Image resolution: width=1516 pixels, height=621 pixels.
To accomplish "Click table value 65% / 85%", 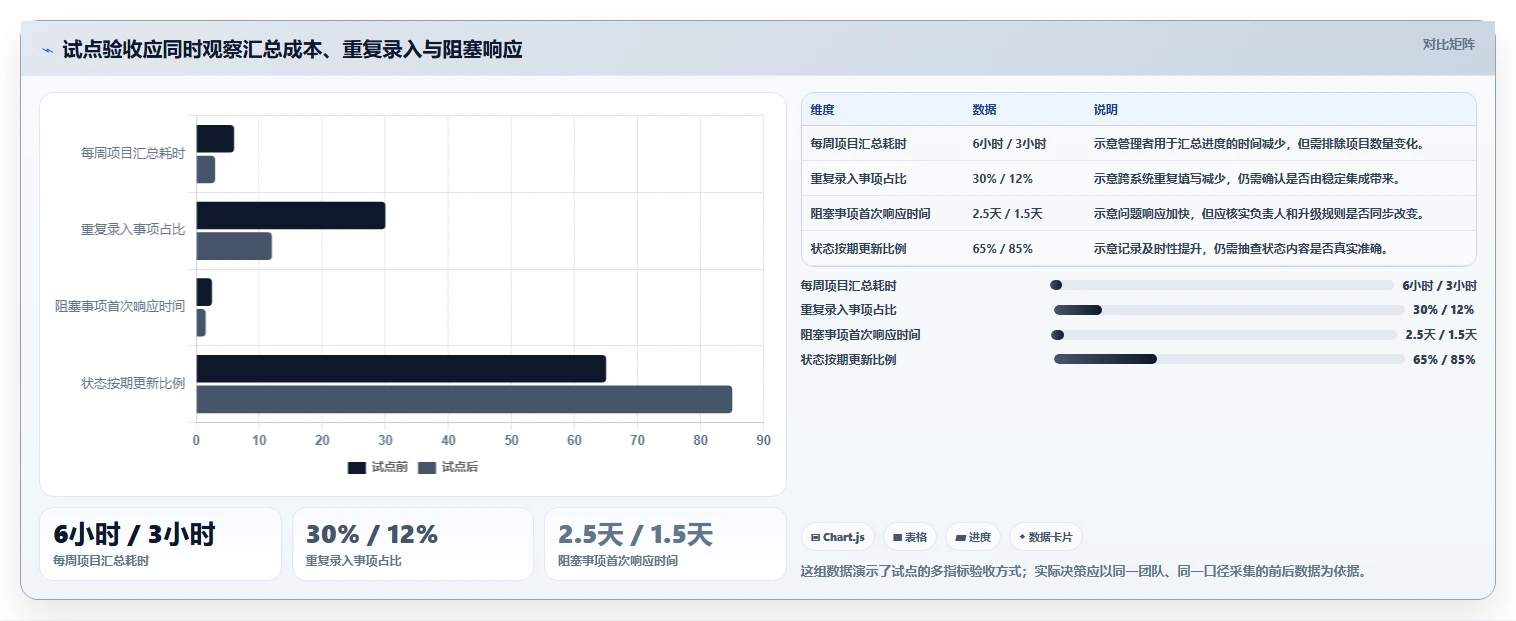I will pos(1002,249).
